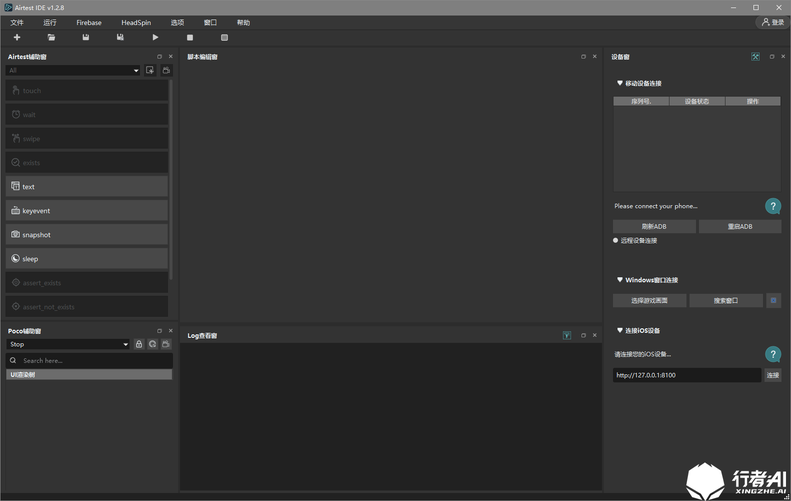This screenshot has height=501, width=791.
Task: Close the Poco辅助窗 panel
Action: 171,330
